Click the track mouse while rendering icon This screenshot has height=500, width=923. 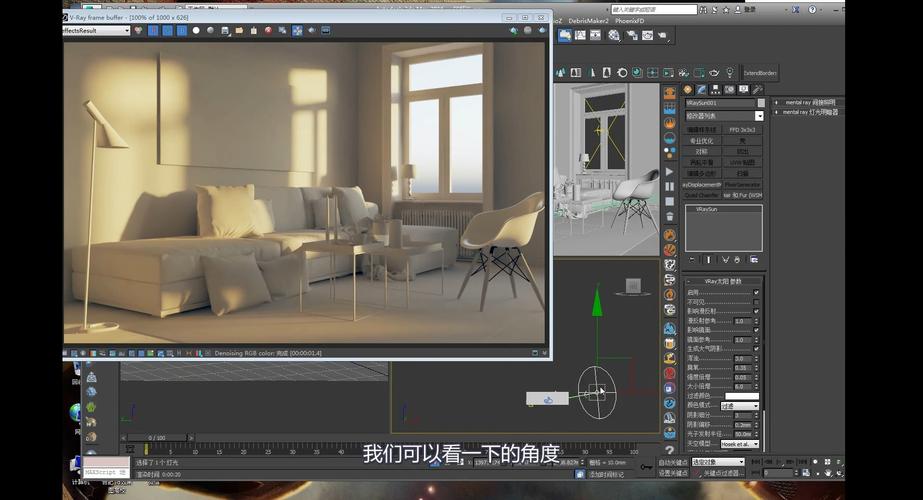tap(283, 31)
